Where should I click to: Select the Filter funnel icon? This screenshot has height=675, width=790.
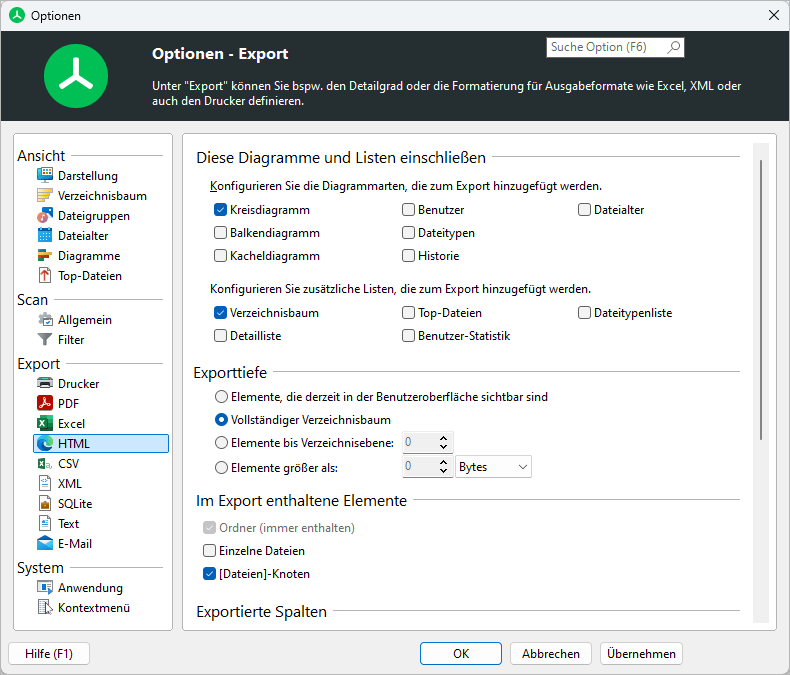pos(45,340)
